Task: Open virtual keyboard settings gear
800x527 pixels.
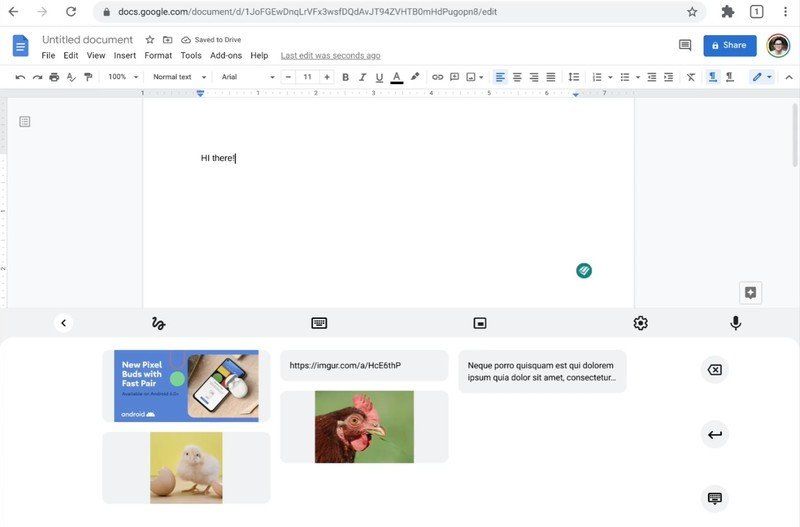Action: coord(640,323)
